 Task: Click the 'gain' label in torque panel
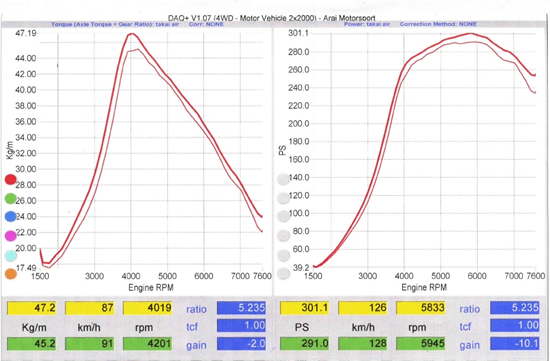click(196, 346)
